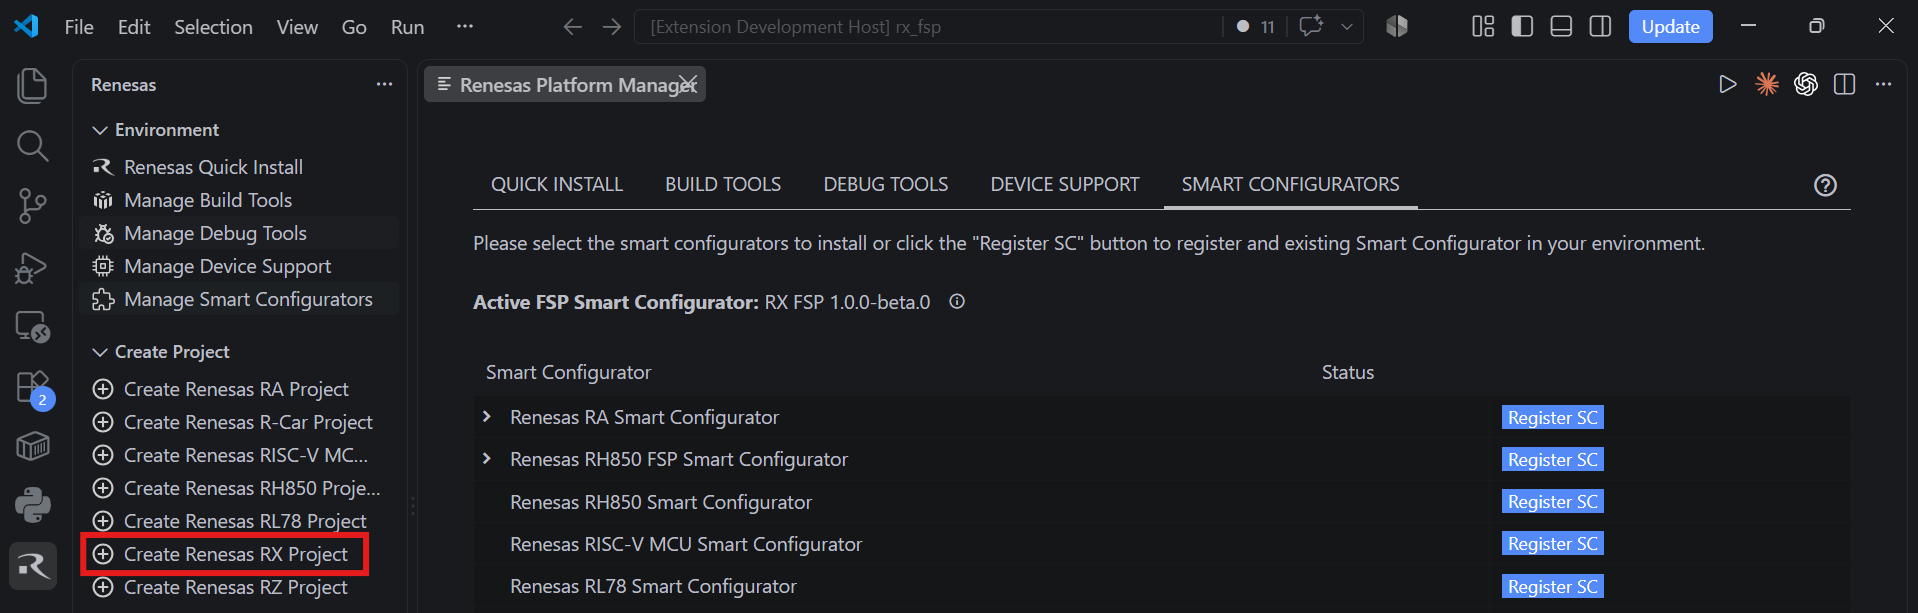
Task: Click info icon beside RX FSP 1.0.0-beta.0
Action: [x=957, y=301]
